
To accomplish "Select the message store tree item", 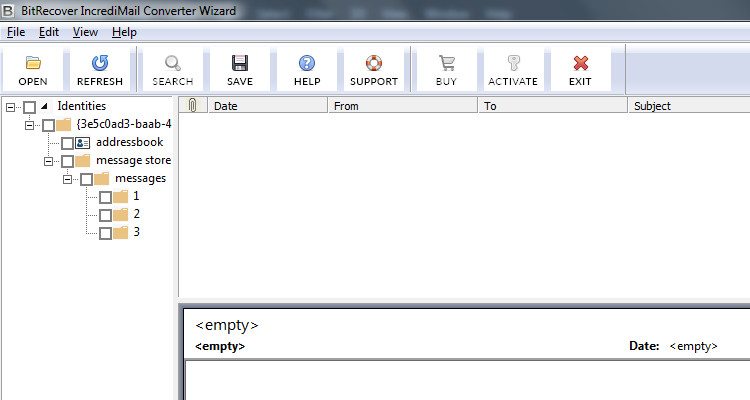I will point(133,160).
